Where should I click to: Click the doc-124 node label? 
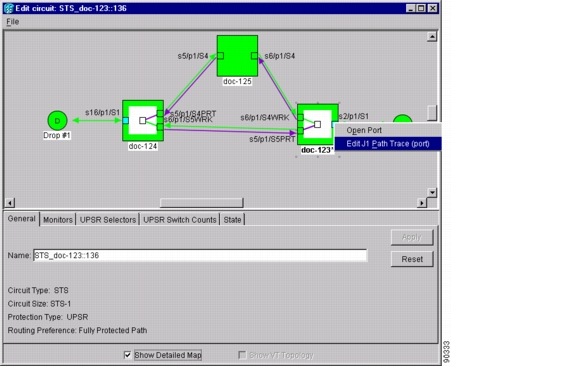(143, 146)
